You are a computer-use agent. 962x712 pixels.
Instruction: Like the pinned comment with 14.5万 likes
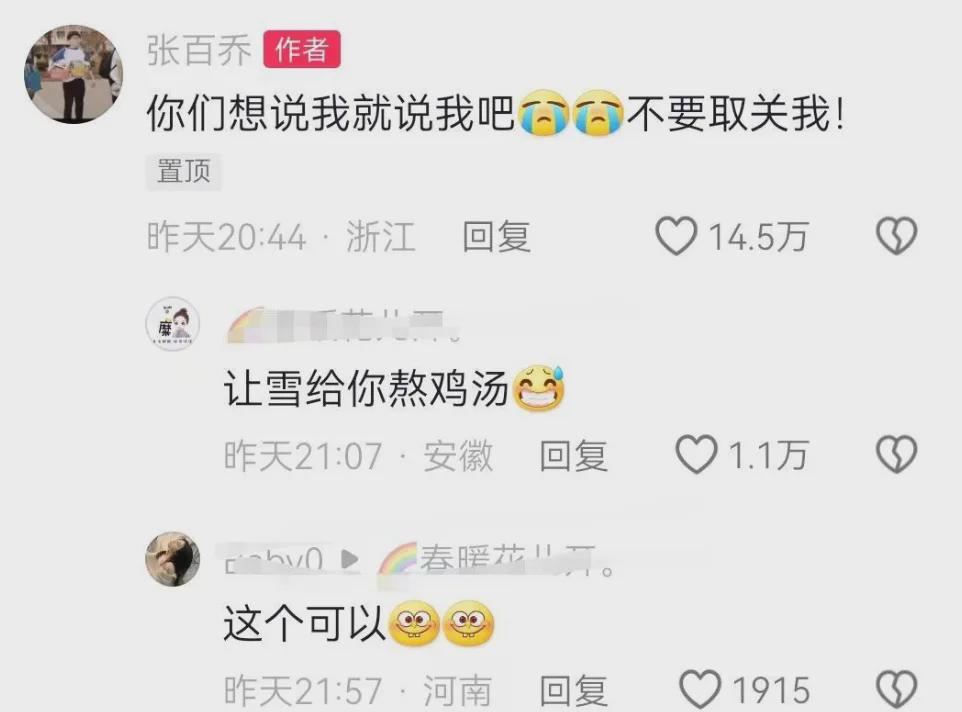click(676, 235)
